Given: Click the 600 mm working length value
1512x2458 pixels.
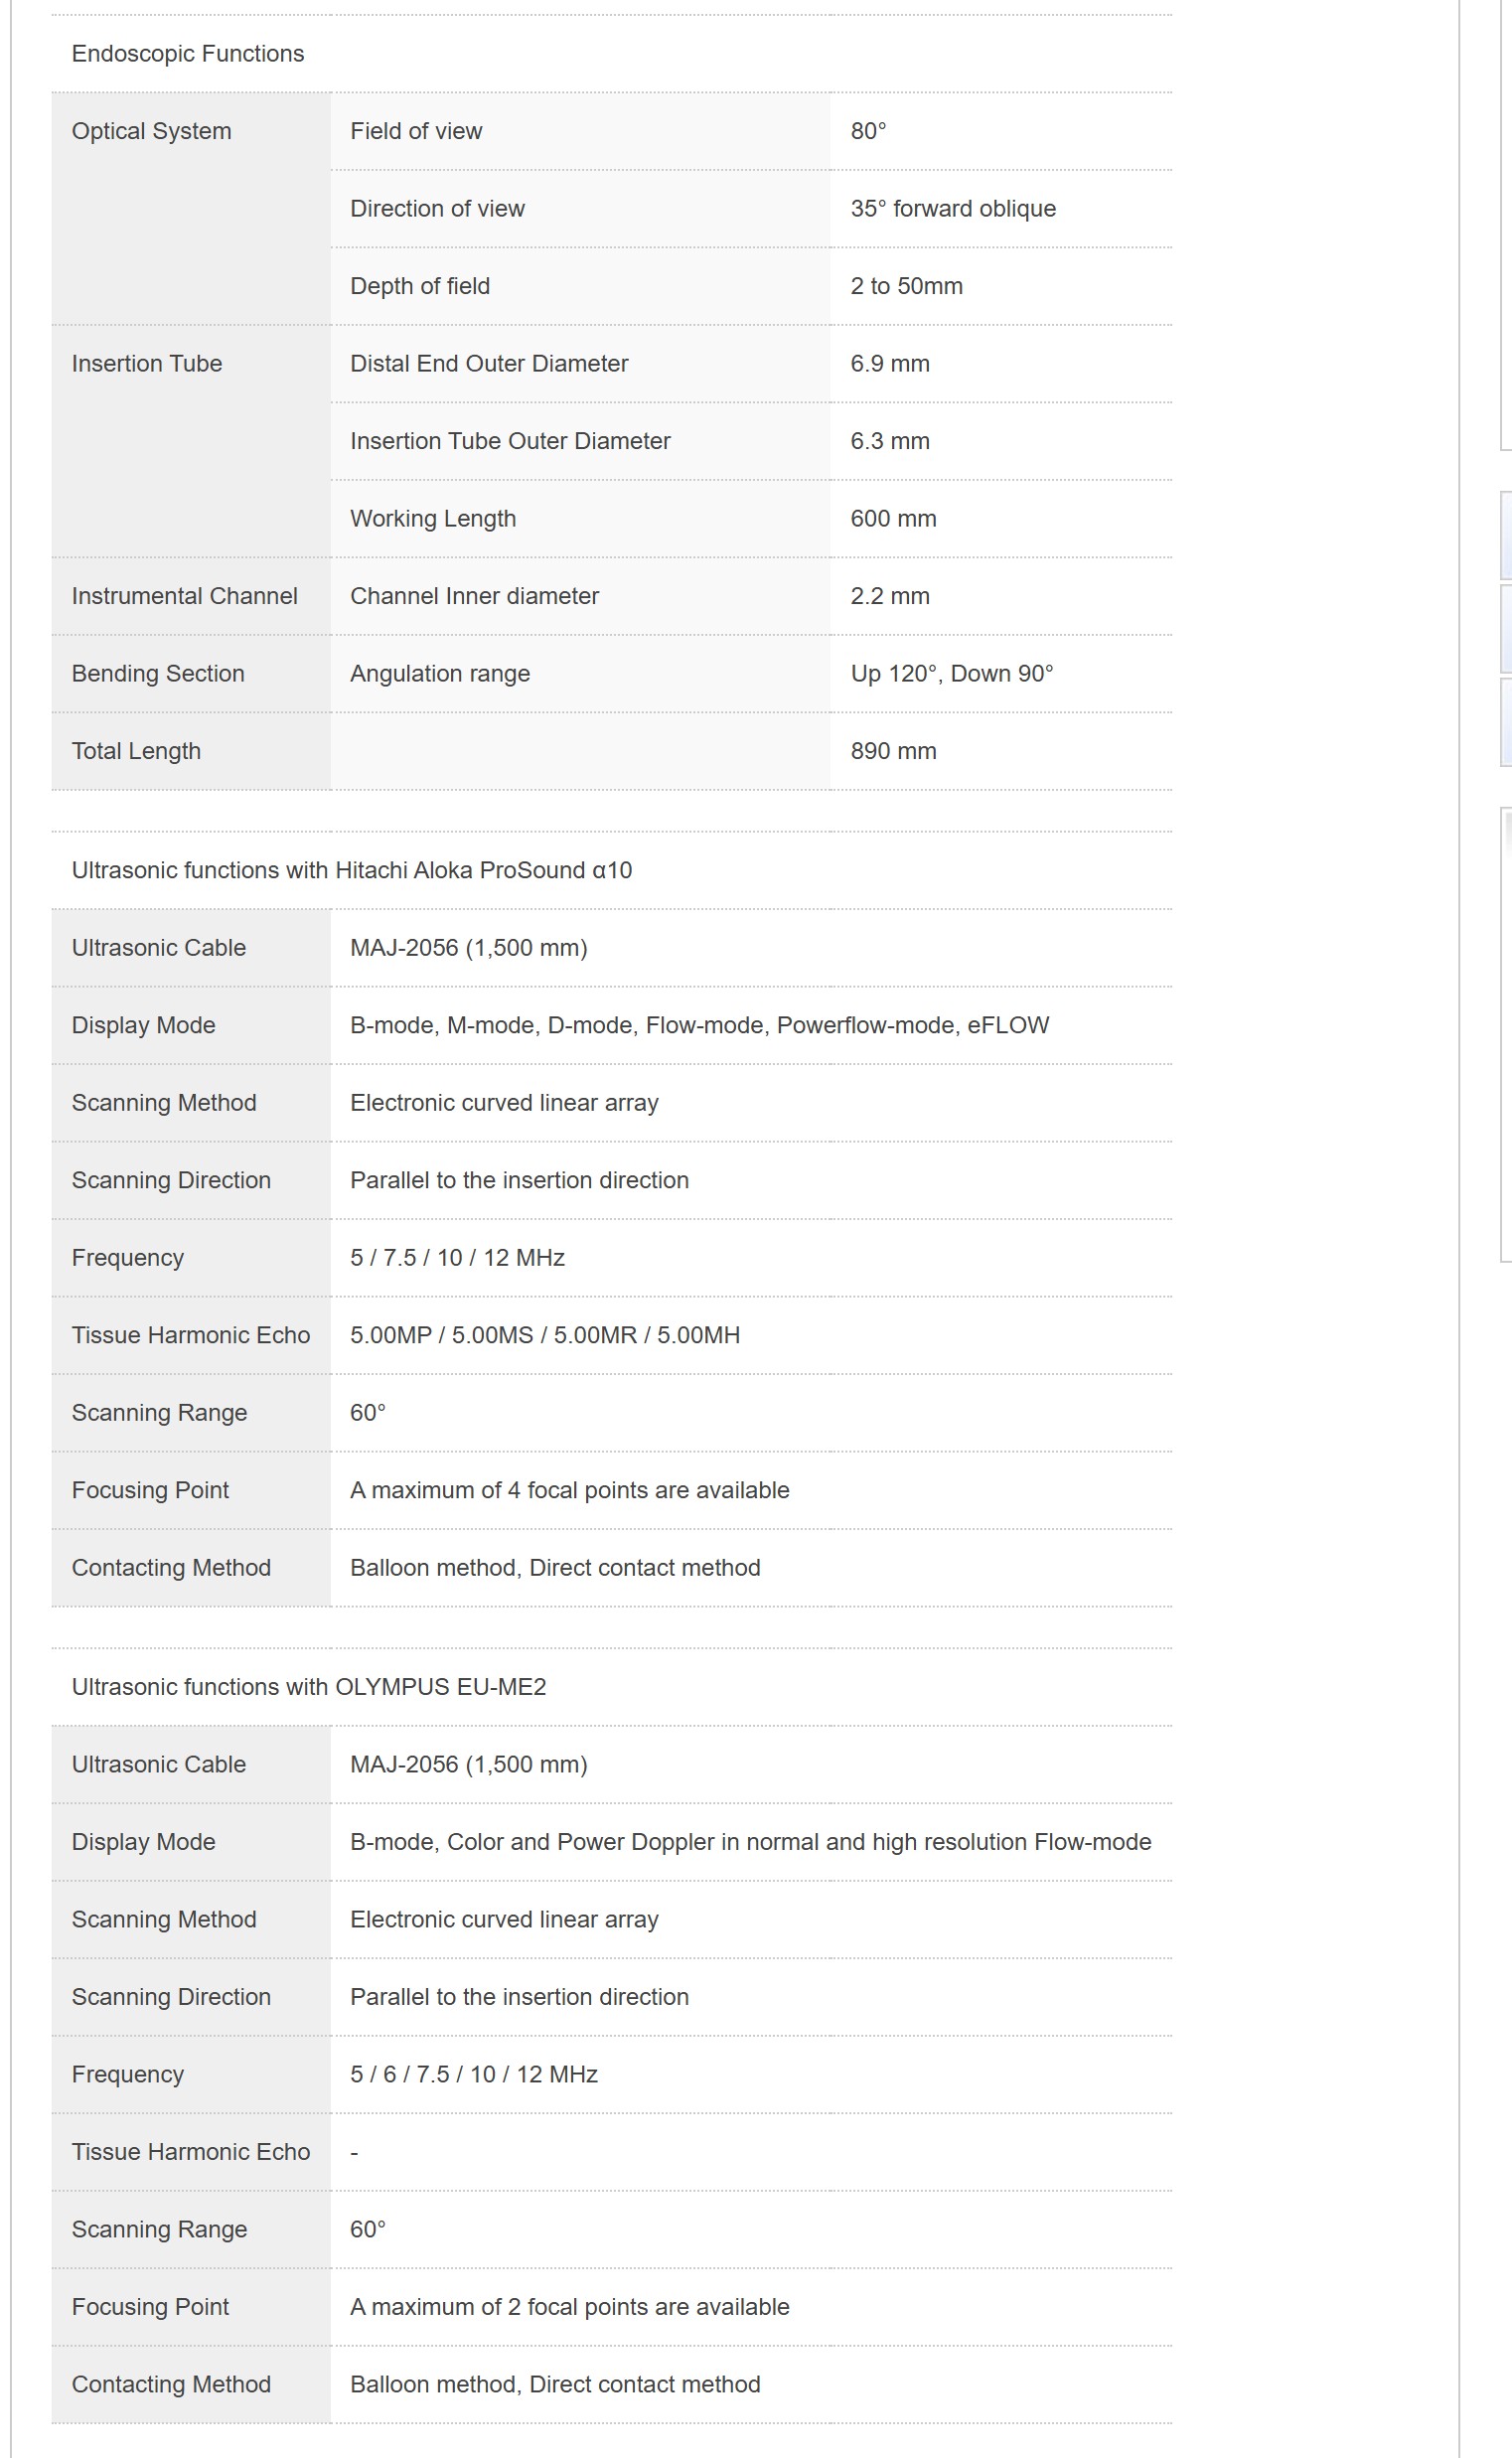Looking at the screenshot, I should click(x=893, y=519).
